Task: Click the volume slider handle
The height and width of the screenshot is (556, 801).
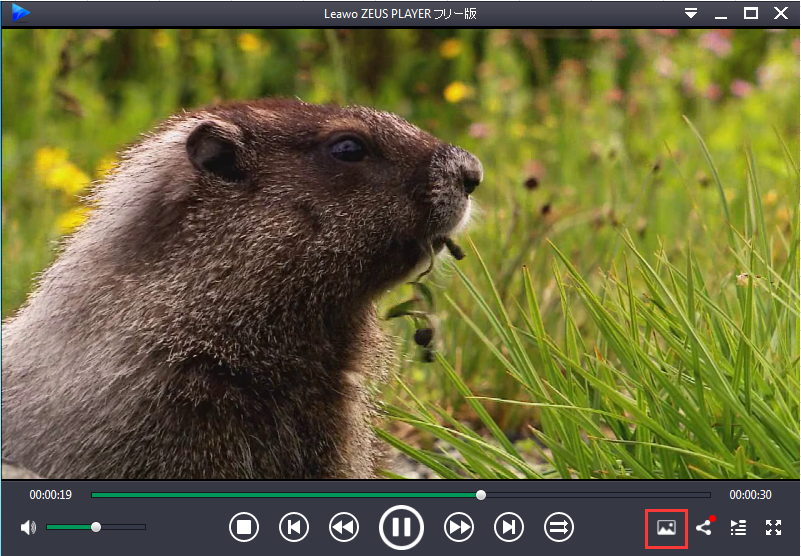Action: [x=96, y=527]
